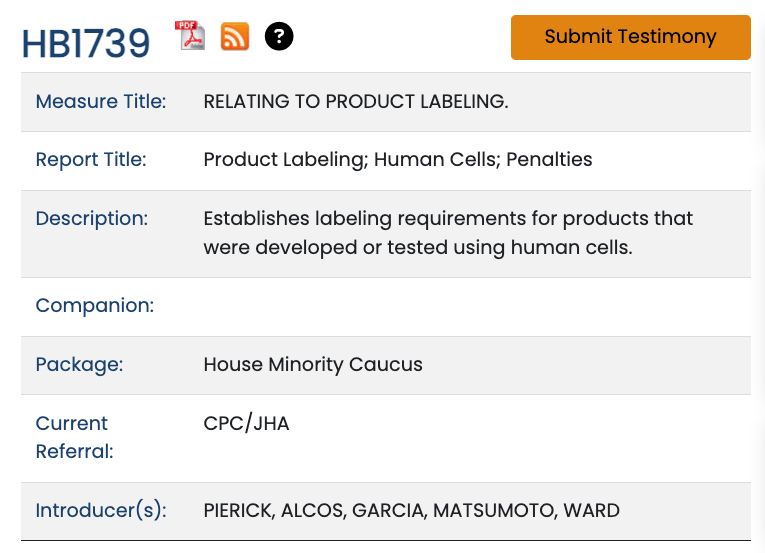Select the Measure Title label

[101, 101]
